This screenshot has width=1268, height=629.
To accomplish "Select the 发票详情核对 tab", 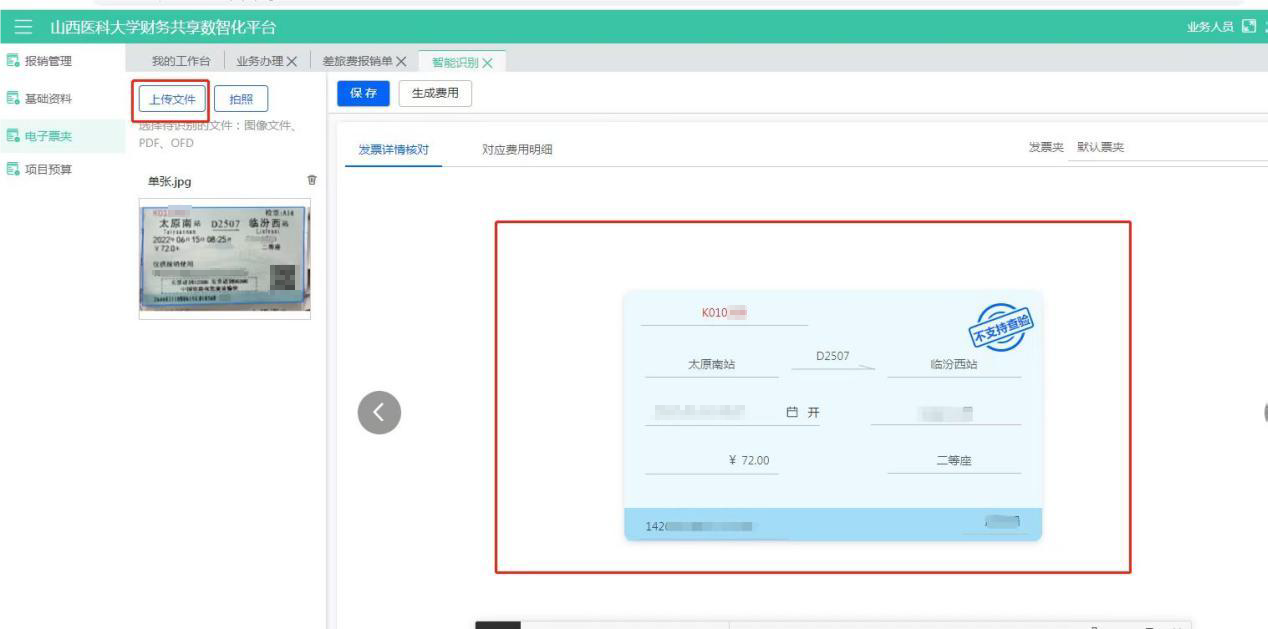I will tap(393, 150).
